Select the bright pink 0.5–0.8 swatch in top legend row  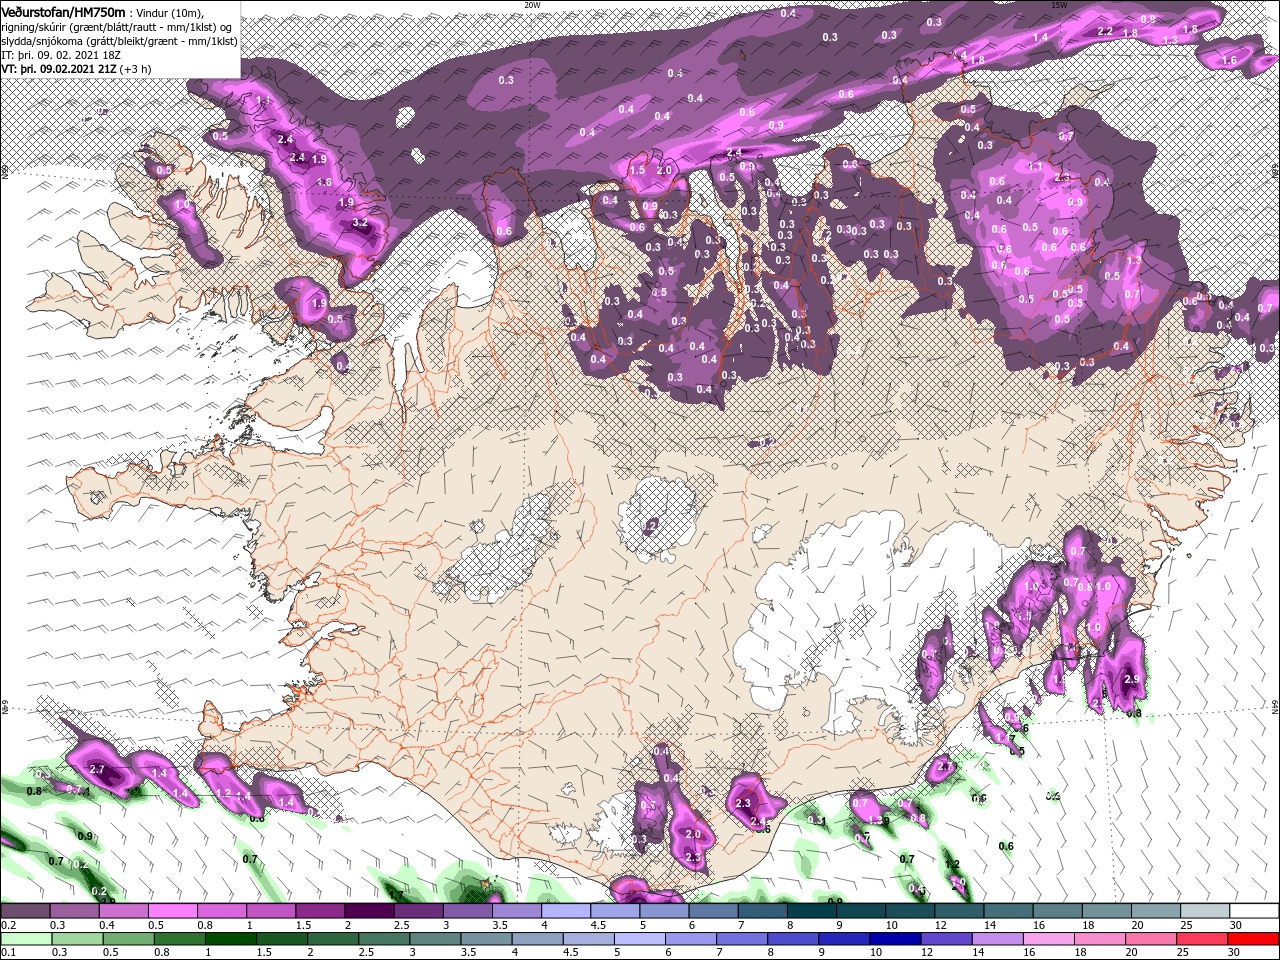click(172, 912)
